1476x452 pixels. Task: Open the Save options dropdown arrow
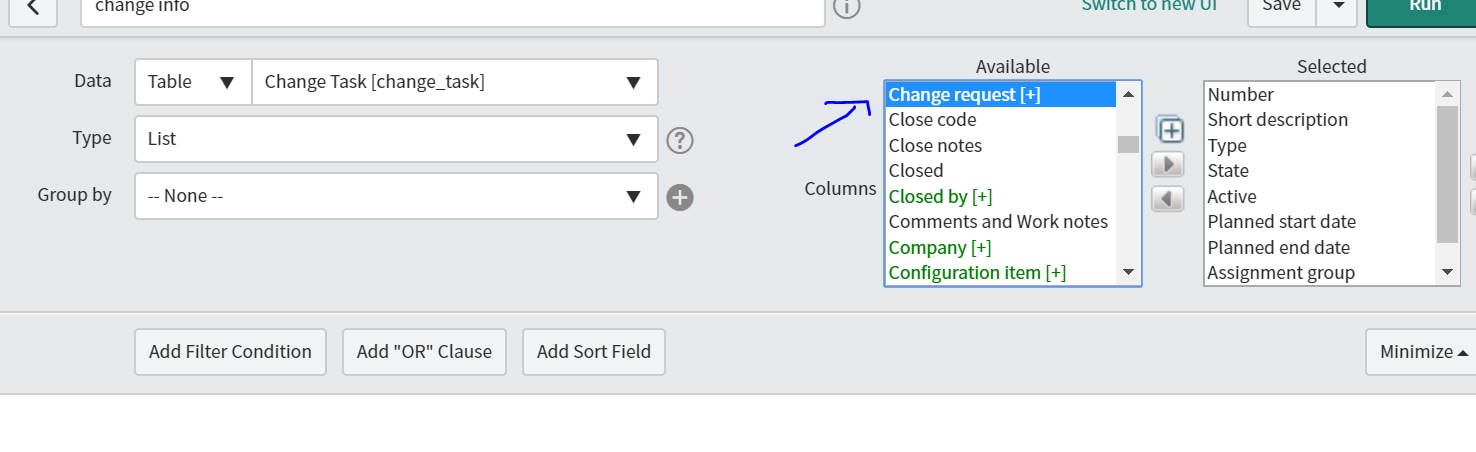coord(1337,8)
